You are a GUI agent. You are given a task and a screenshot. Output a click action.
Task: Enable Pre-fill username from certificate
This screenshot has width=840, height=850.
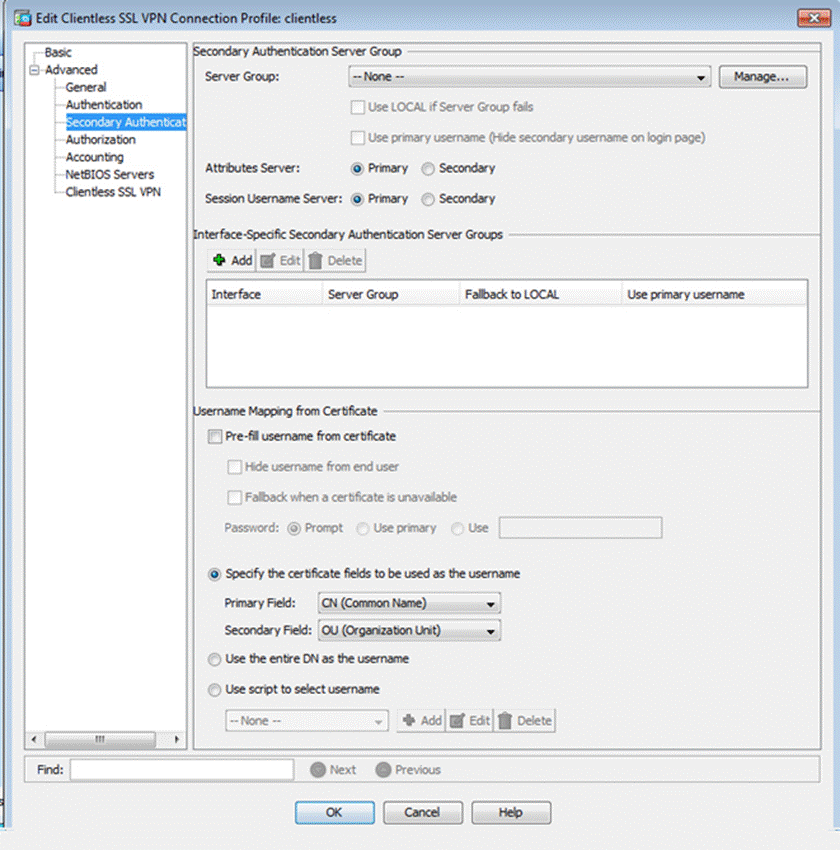(x=214, y=436)
